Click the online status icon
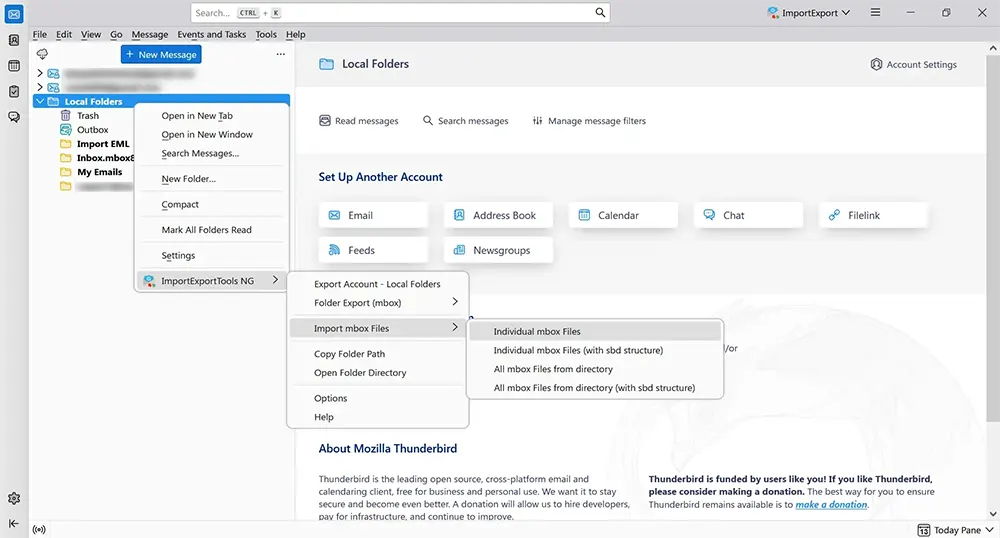The image size is (1000, 538). (39, 530)
